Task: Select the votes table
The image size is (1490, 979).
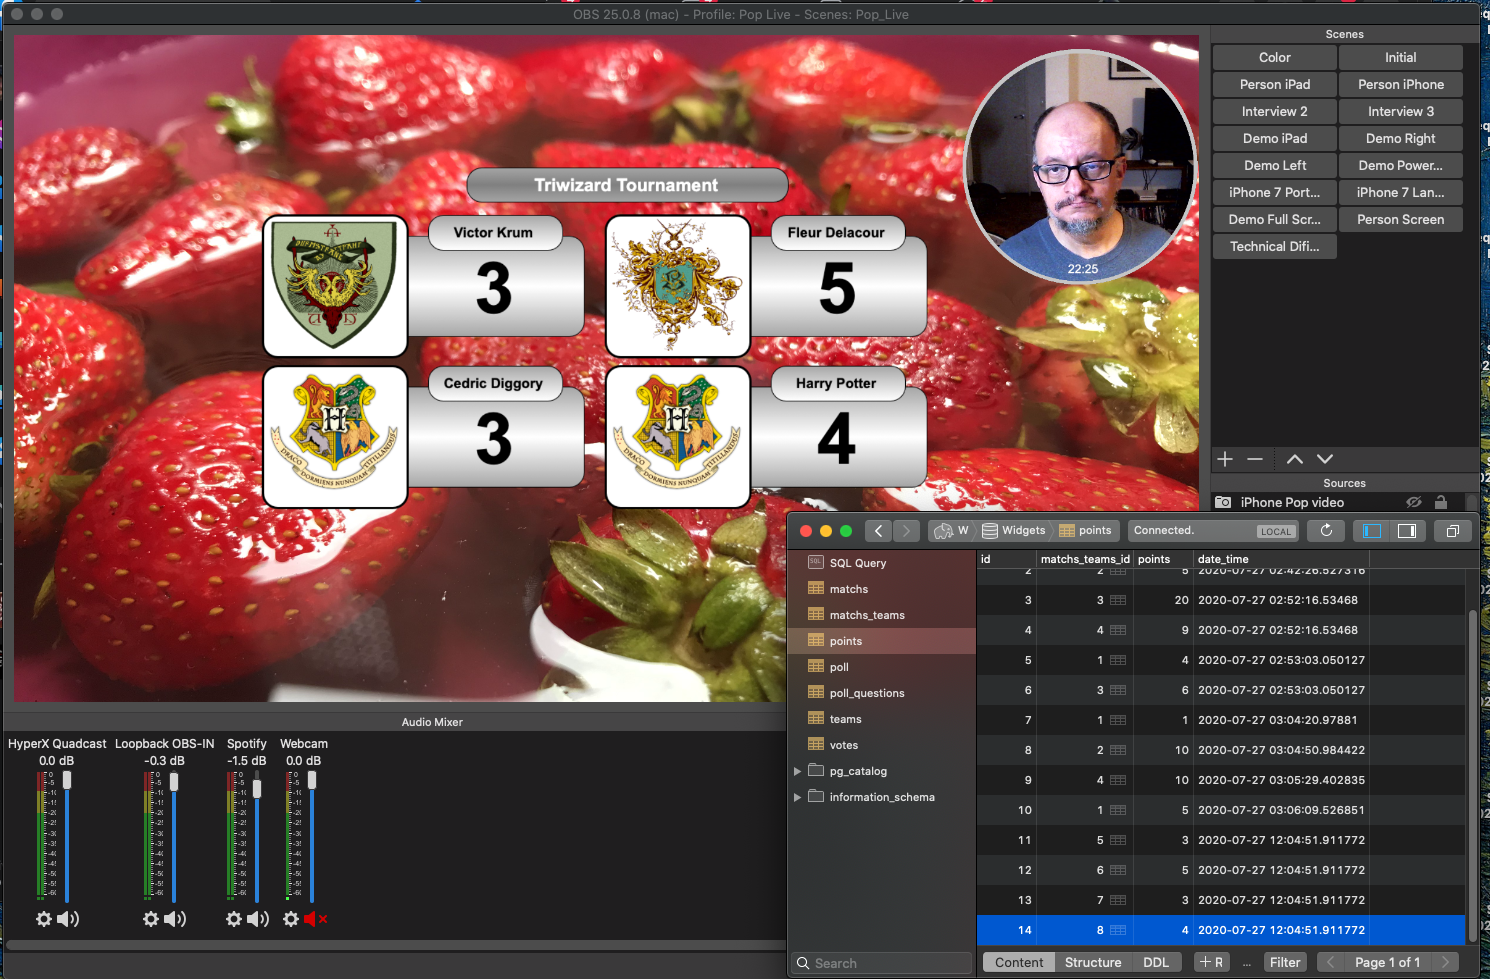Action: (x=882, y=745)
